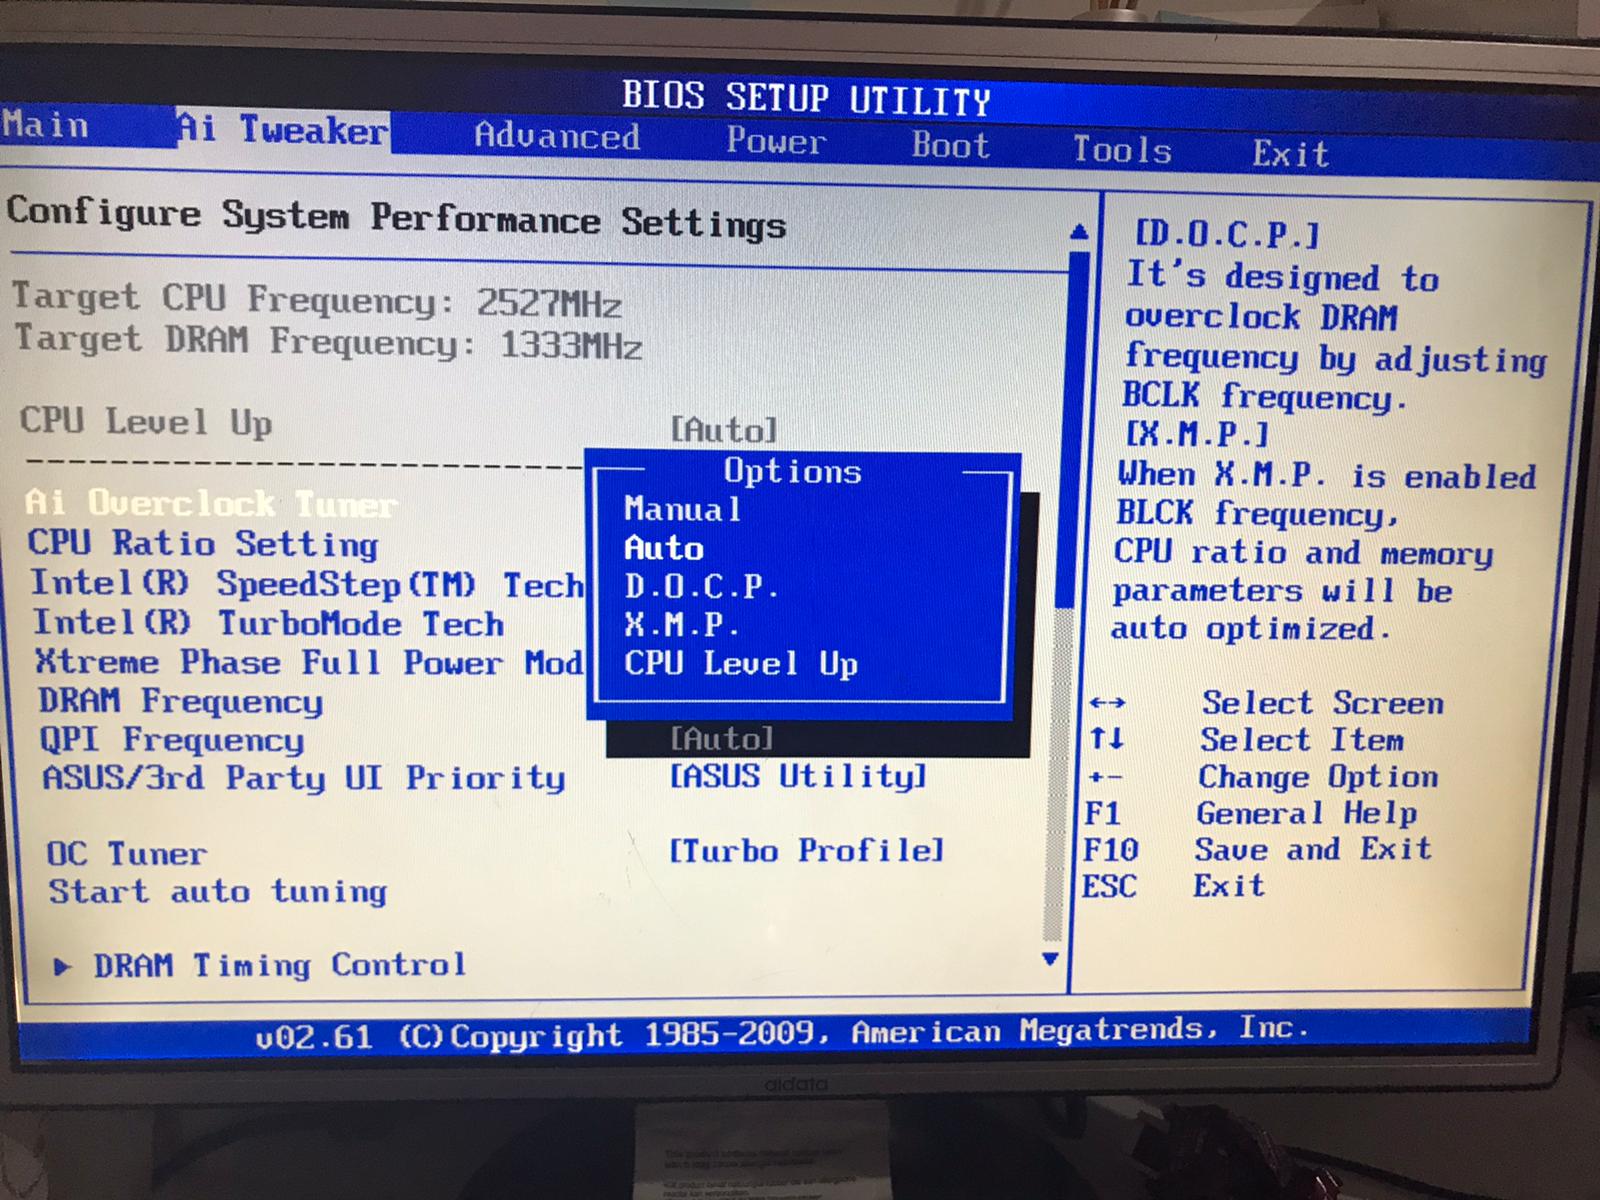
Task: Open the CPU Level Up [Auto] value
Action: tap(723, 430)
